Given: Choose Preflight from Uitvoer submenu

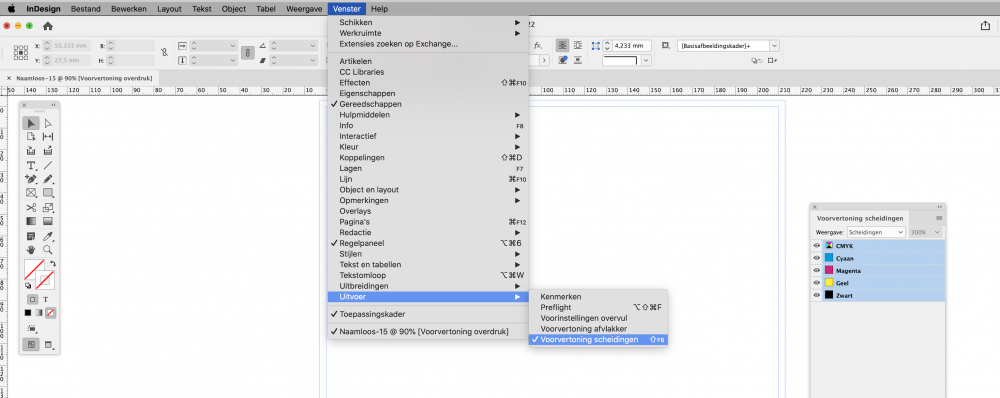Looking at the screenshot, I should [598, 307].
